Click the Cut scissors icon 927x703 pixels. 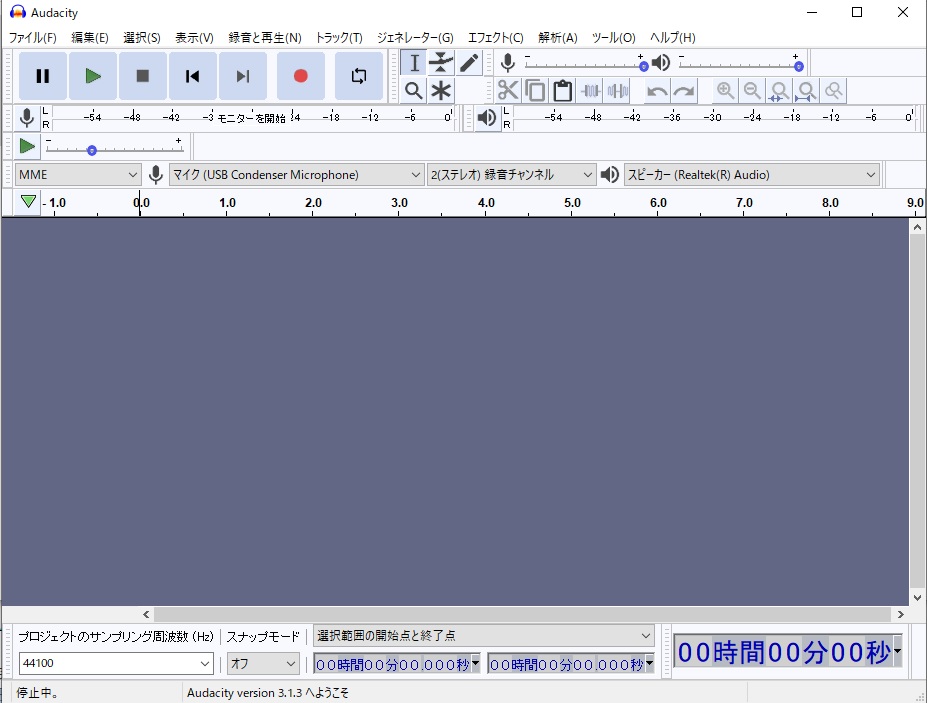tap(508, 91)
